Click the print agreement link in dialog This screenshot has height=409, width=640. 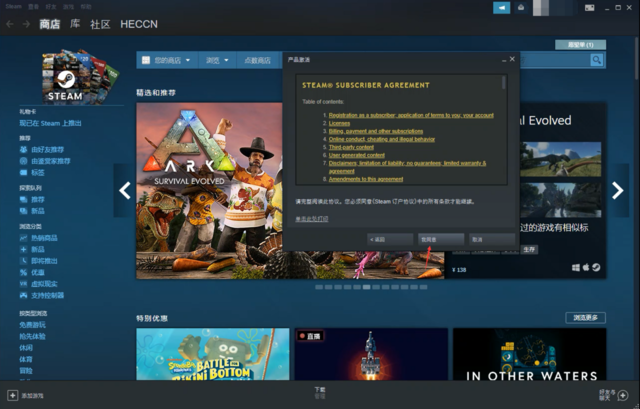pyautogui.click(x=312, y=219)
